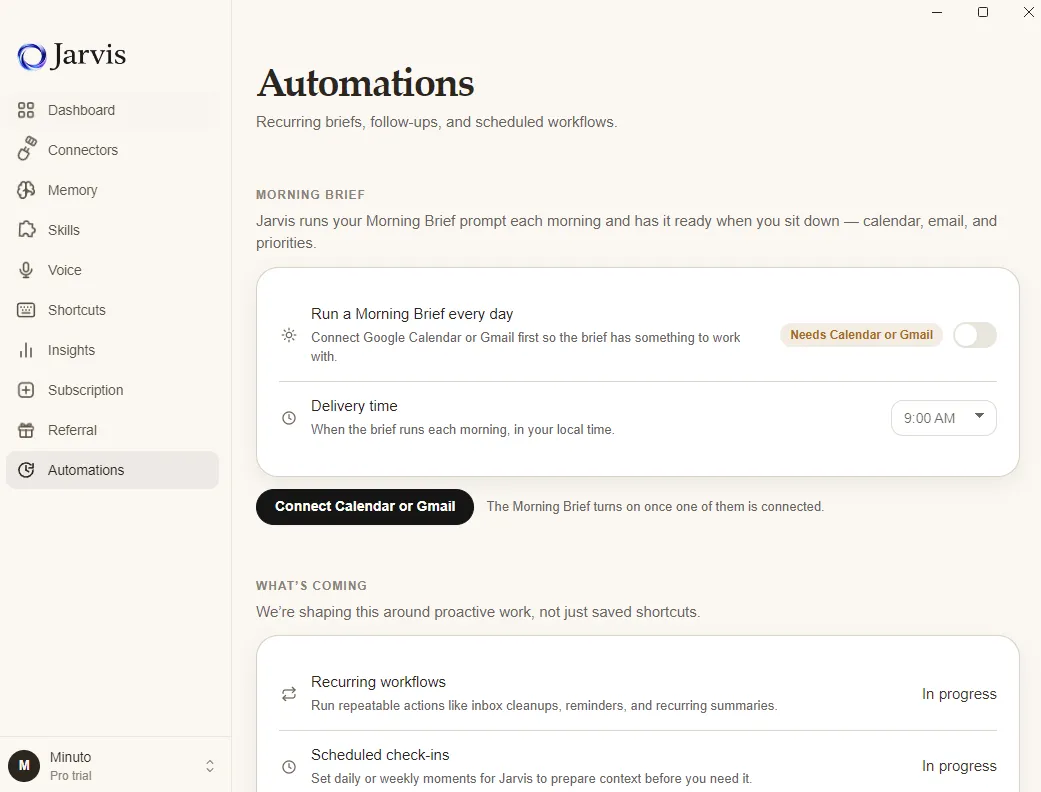Viewport: 1041px width, 792px height.
Task: Click the MORNING BRIEF section label
Action: (310, 195)
